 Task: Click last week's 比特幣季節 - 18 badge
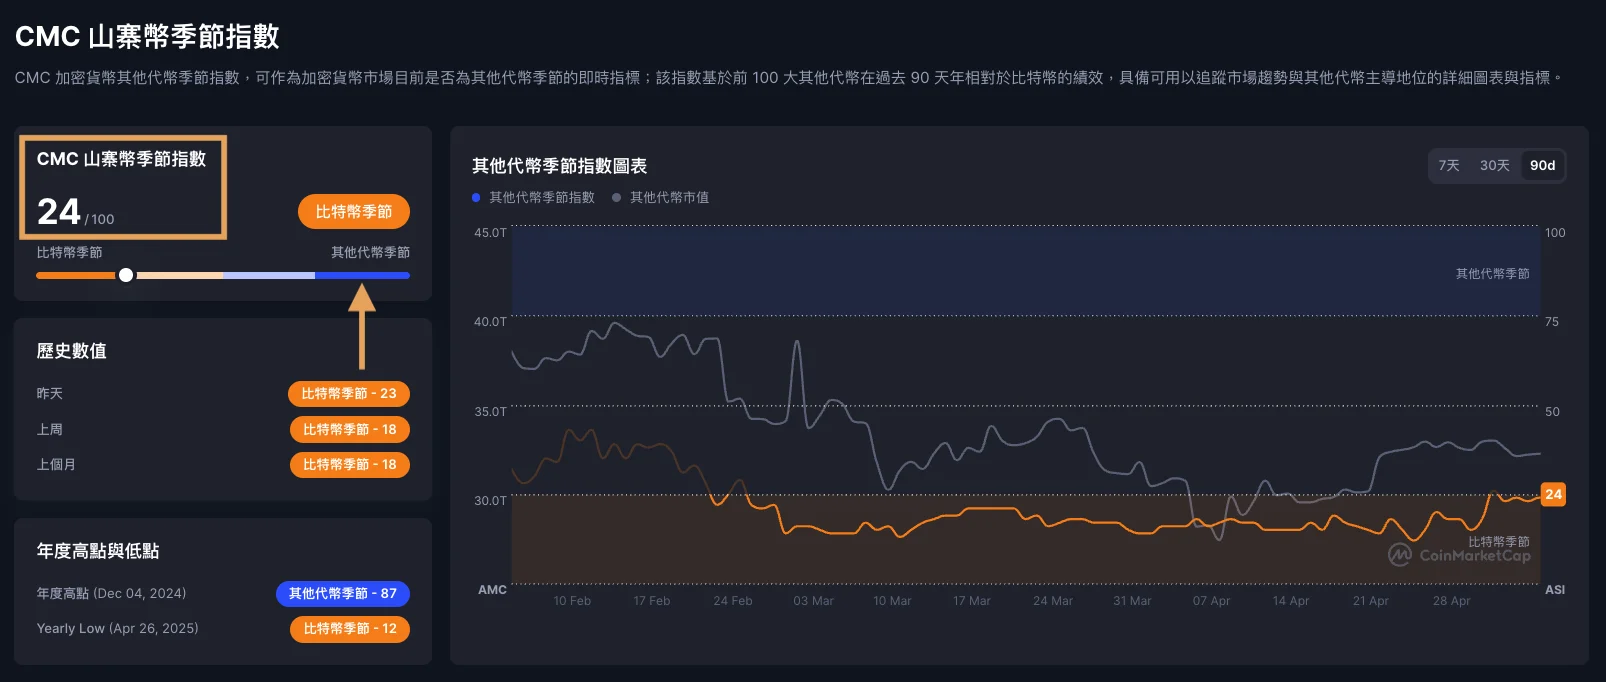(x=350, y=430)
